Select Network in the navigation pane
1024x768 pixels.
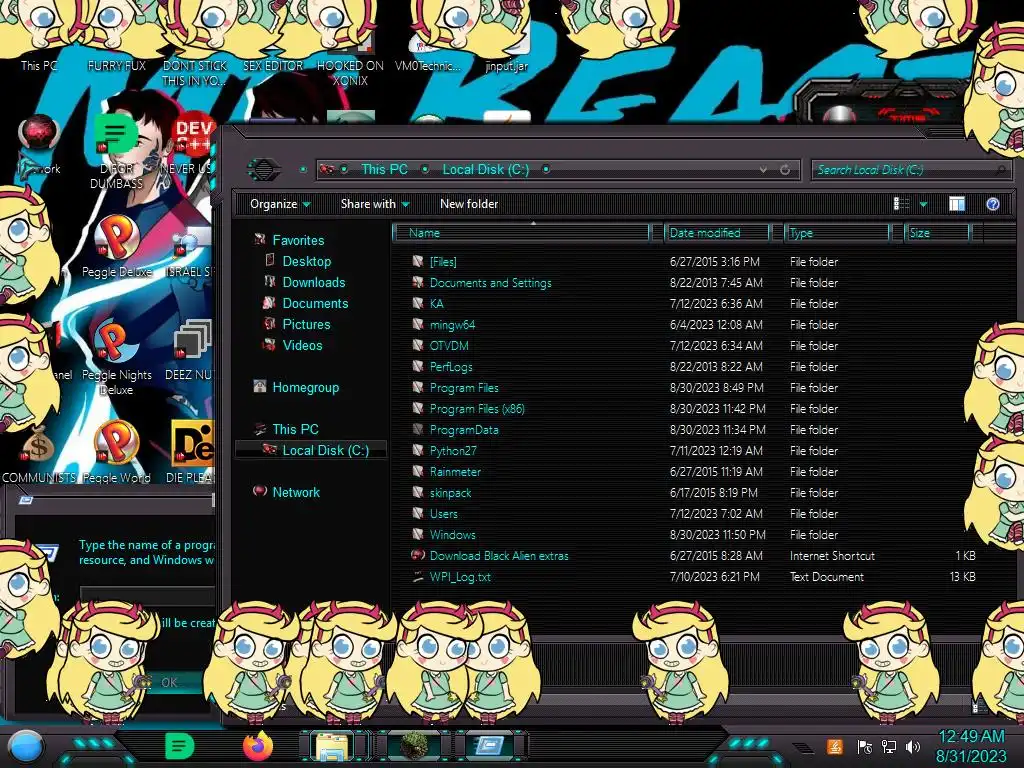[296, 492]
